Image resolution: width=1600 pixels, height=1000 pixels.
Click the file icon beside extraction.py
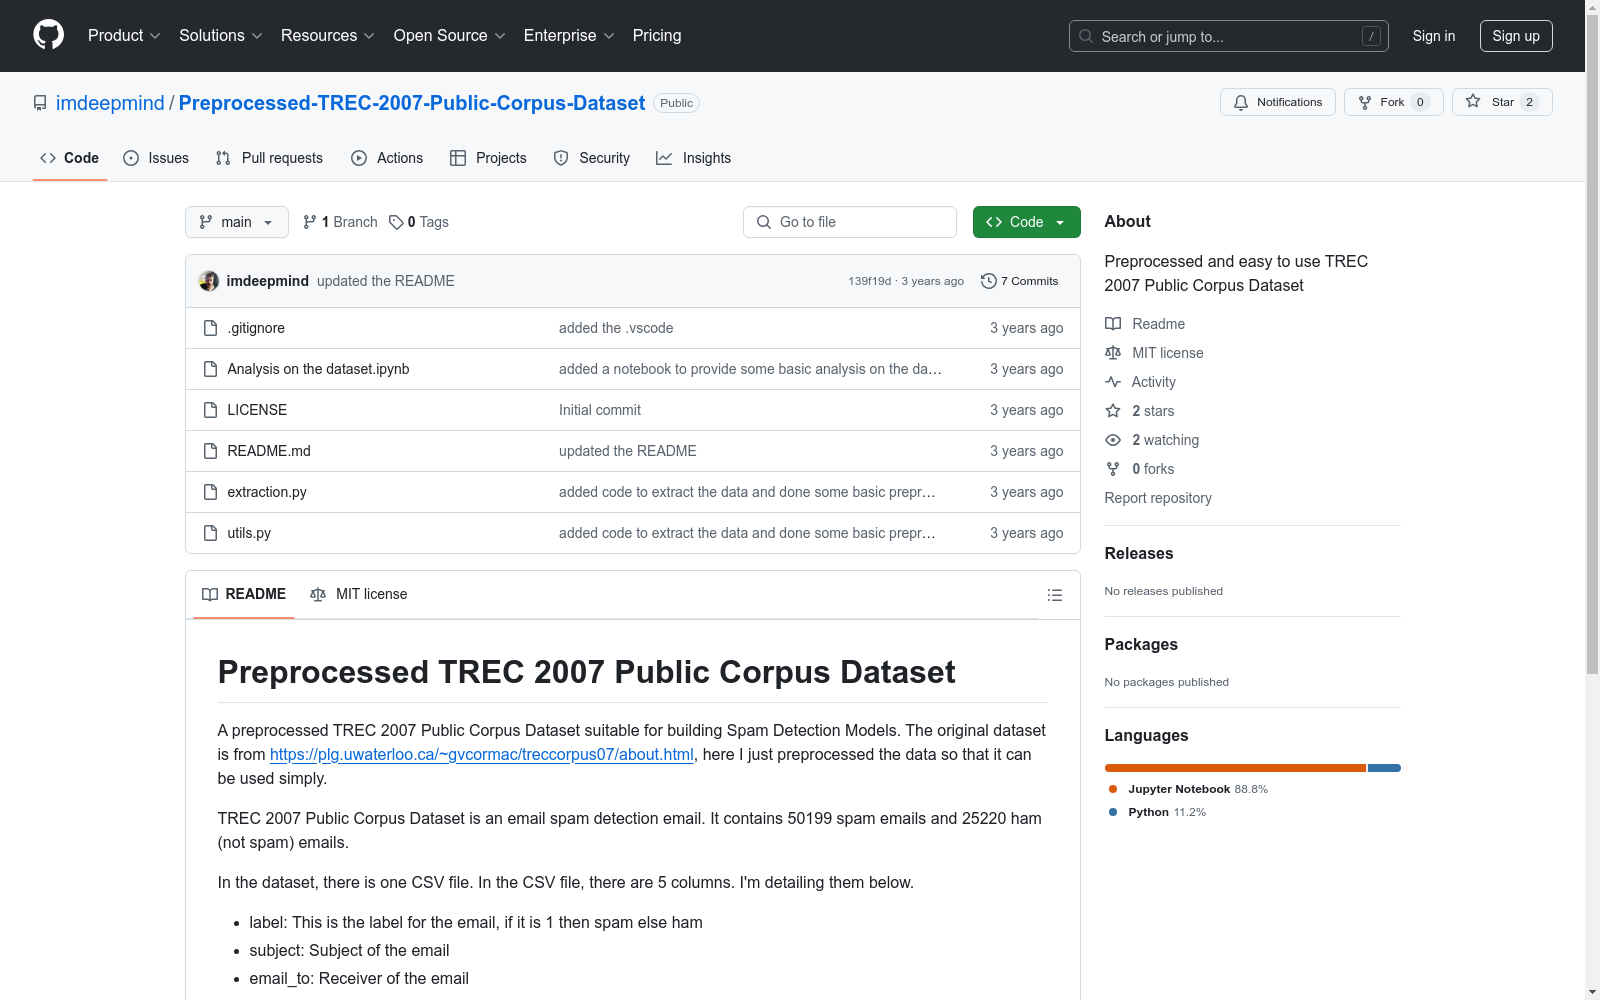pyautogui.click(x=210, y=492)
